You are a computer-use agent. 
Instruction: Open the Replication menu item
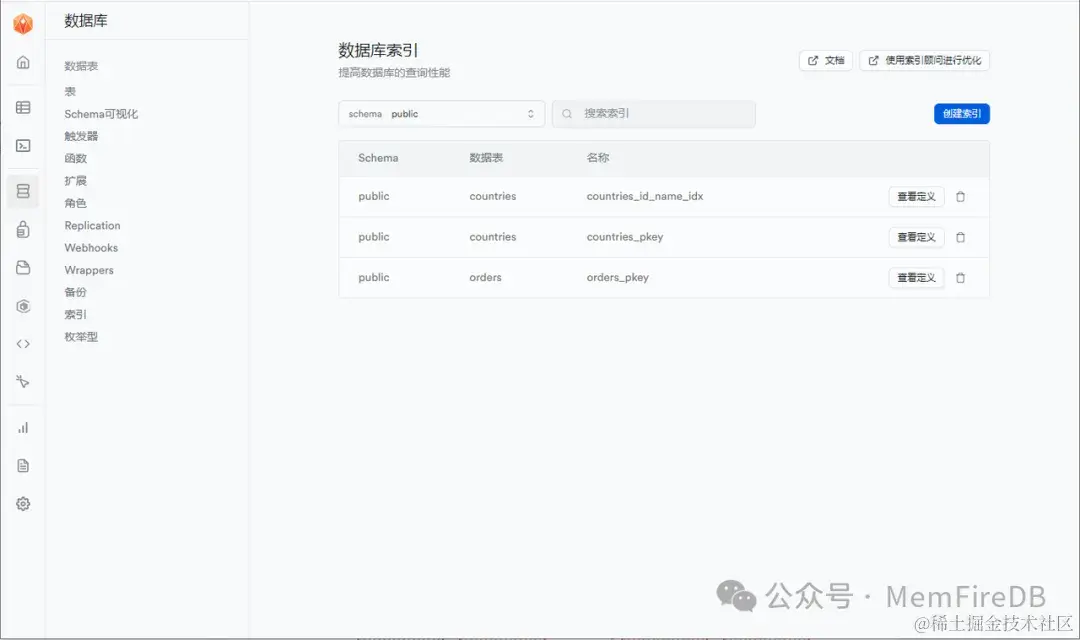(92, 225)
